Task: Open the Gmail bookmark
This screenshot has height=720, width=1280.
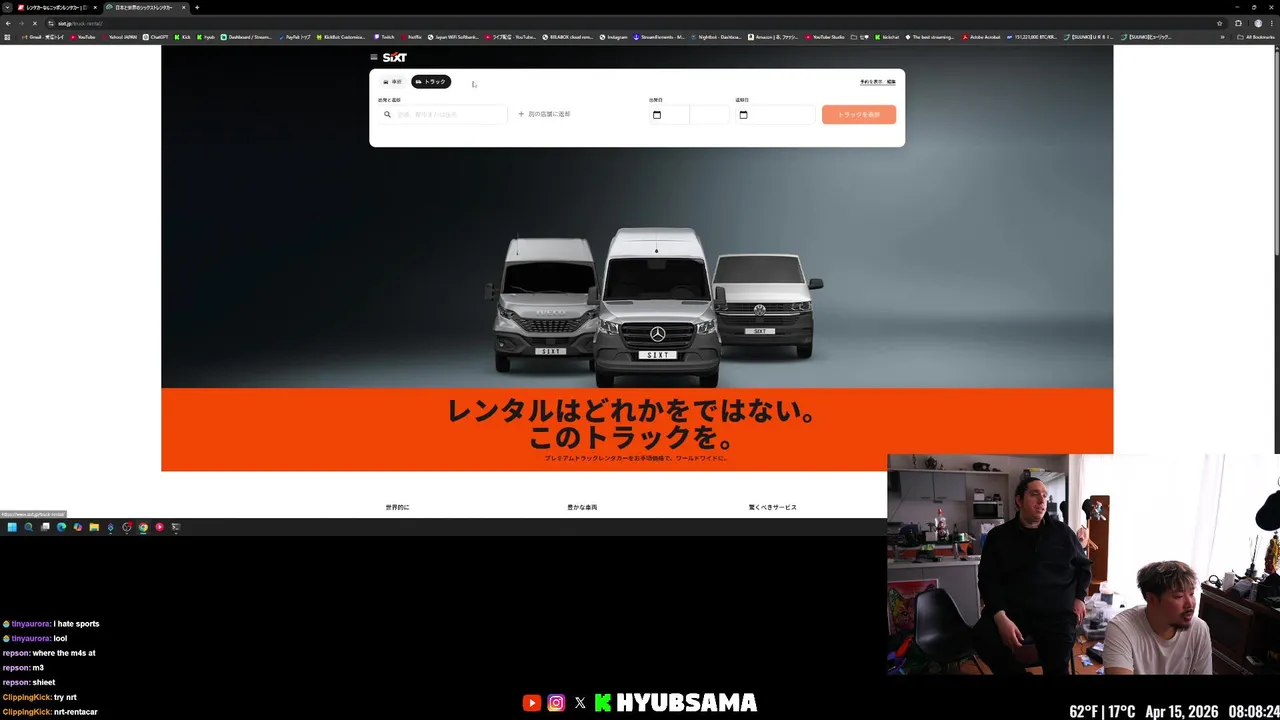Action: (x=42, y=37)
